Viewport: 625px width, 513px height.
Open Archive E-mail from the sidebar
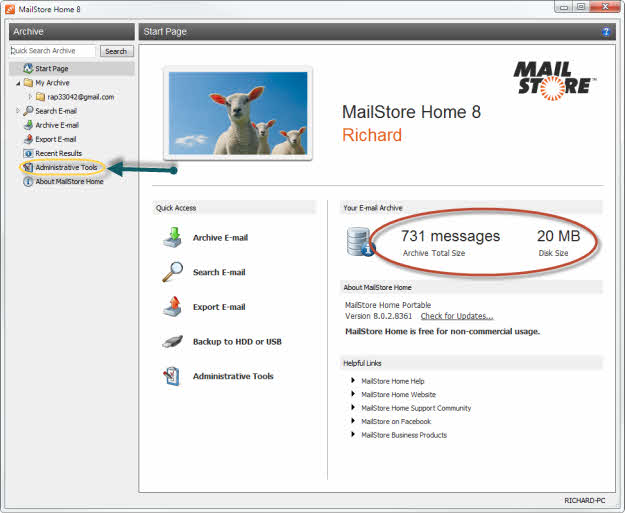[57, 125]
